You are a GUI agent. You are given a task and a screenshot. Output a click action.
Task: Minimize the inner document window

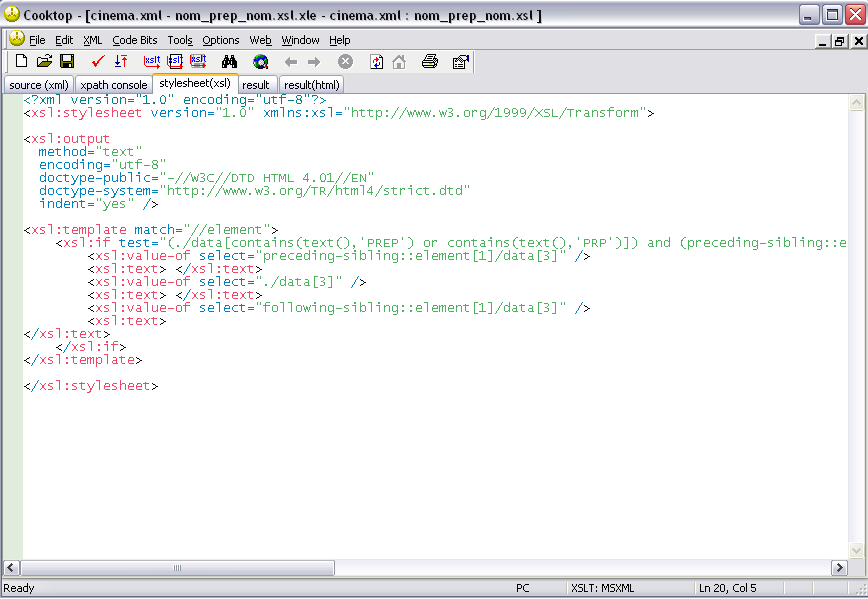pos(823,41)
